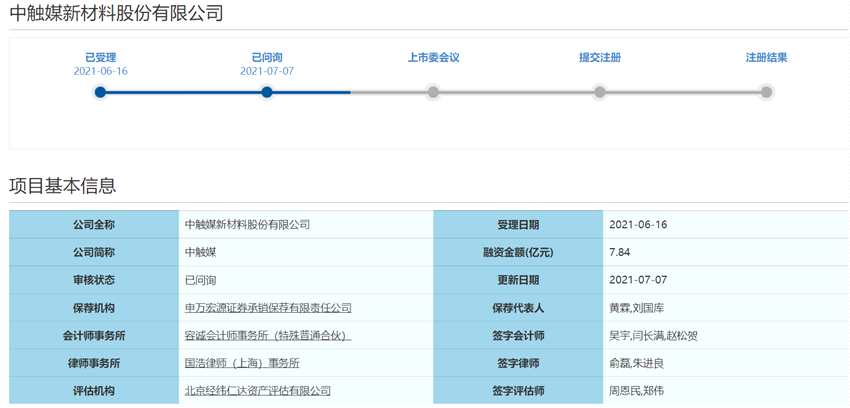Open the 申万宏源证券承销保荐有限责任公司 sponsor link
This screenshot has height=408, width=850.
[268, 308]
